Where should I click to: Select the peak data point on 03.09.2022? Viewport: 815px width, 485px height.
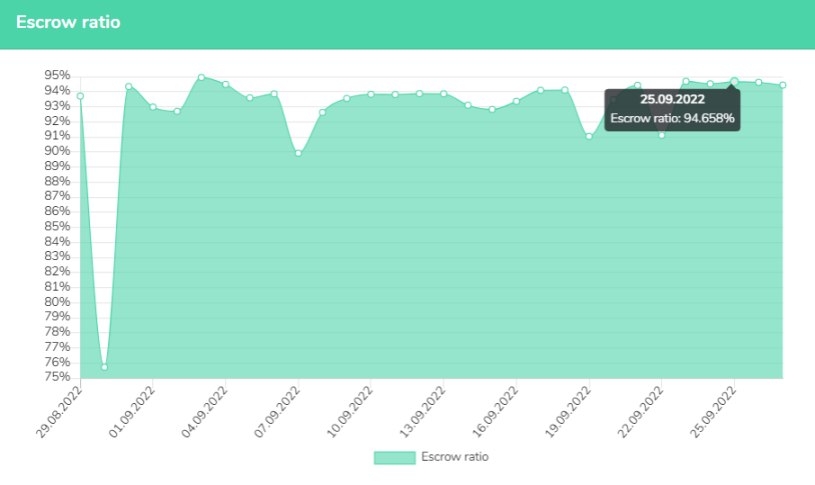201,77
